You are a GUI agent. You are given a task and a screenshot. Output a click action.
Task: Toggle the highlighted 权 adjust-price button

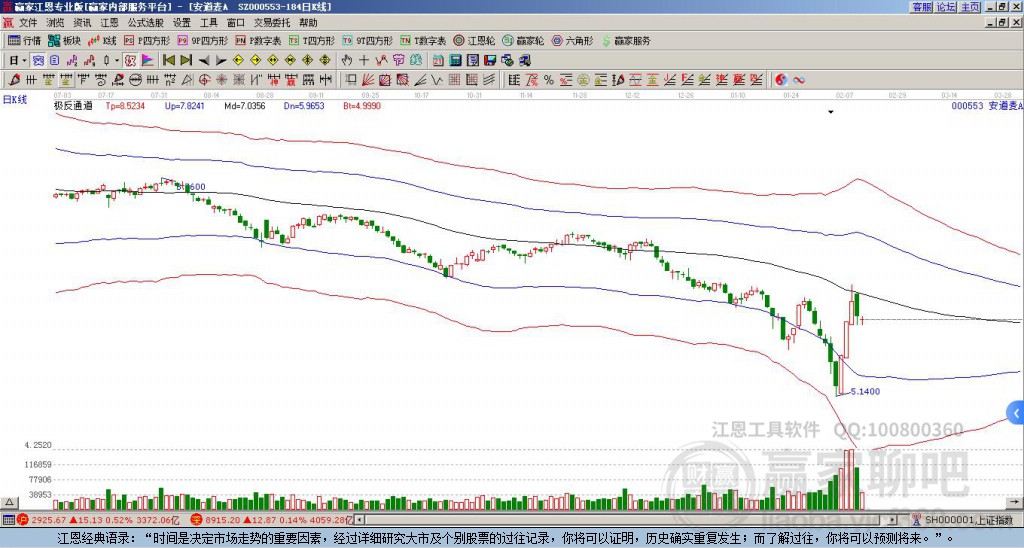(130, 60)
